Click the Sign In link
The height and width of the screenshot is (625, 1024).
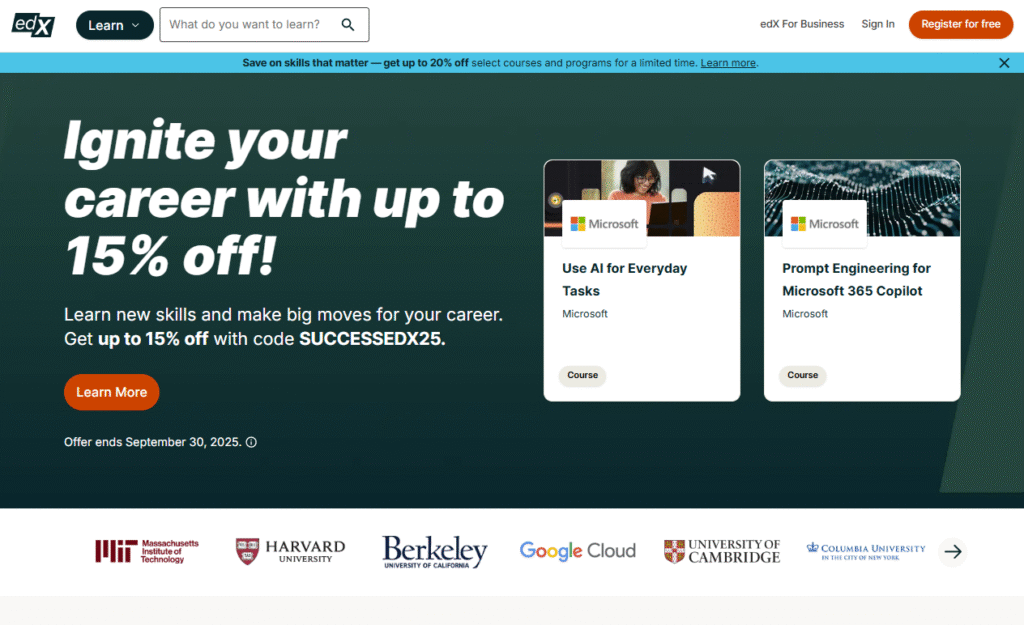(878, 24)
